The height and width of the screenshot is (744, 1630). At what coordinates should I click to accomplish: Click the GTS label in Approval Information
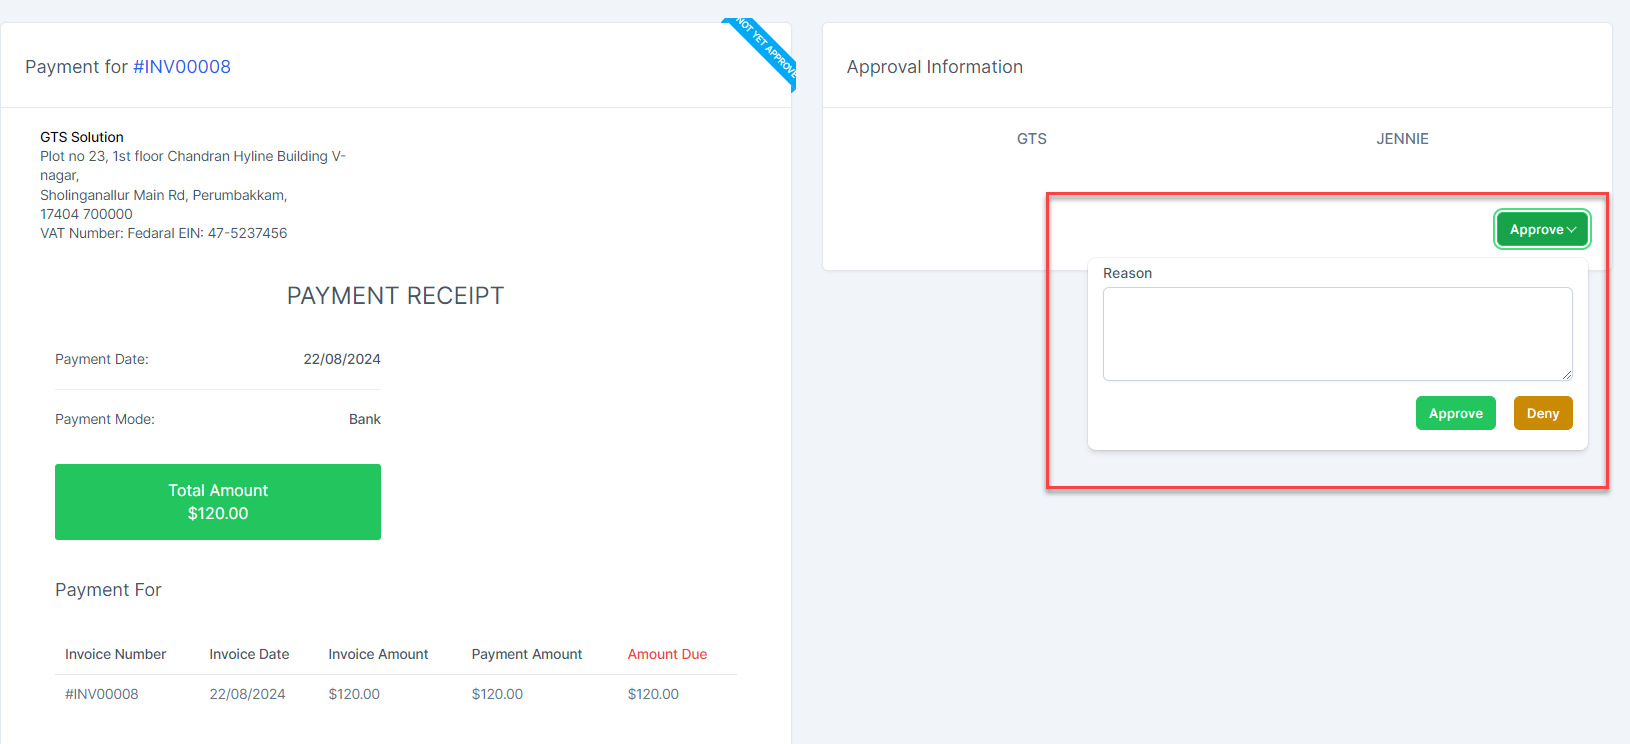click(1031, 139)
